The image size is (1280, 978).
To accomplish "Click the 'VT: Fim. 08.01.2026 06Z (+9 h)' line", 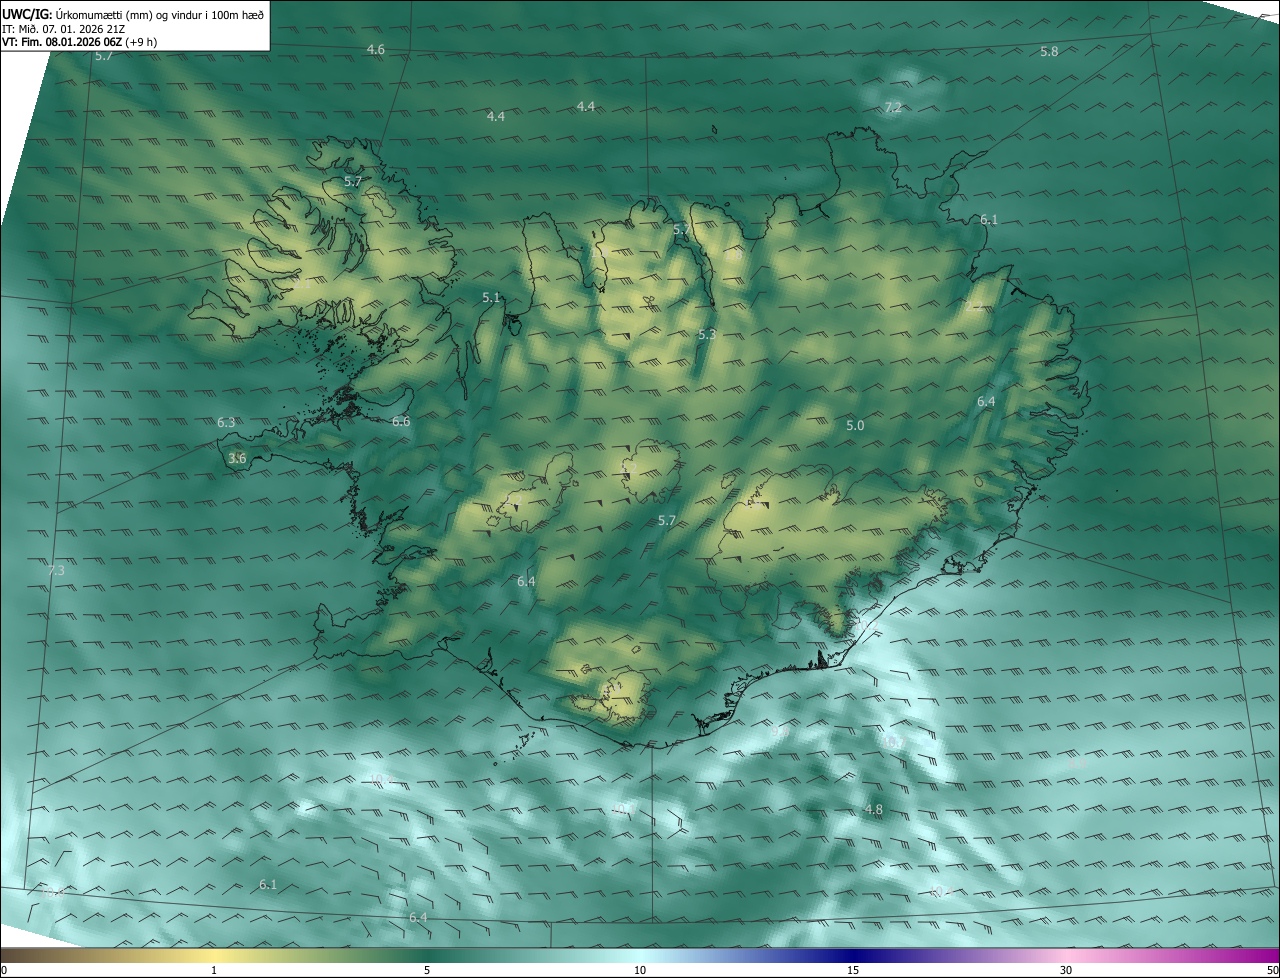I will pyautogui.click(x=79, y=42).
